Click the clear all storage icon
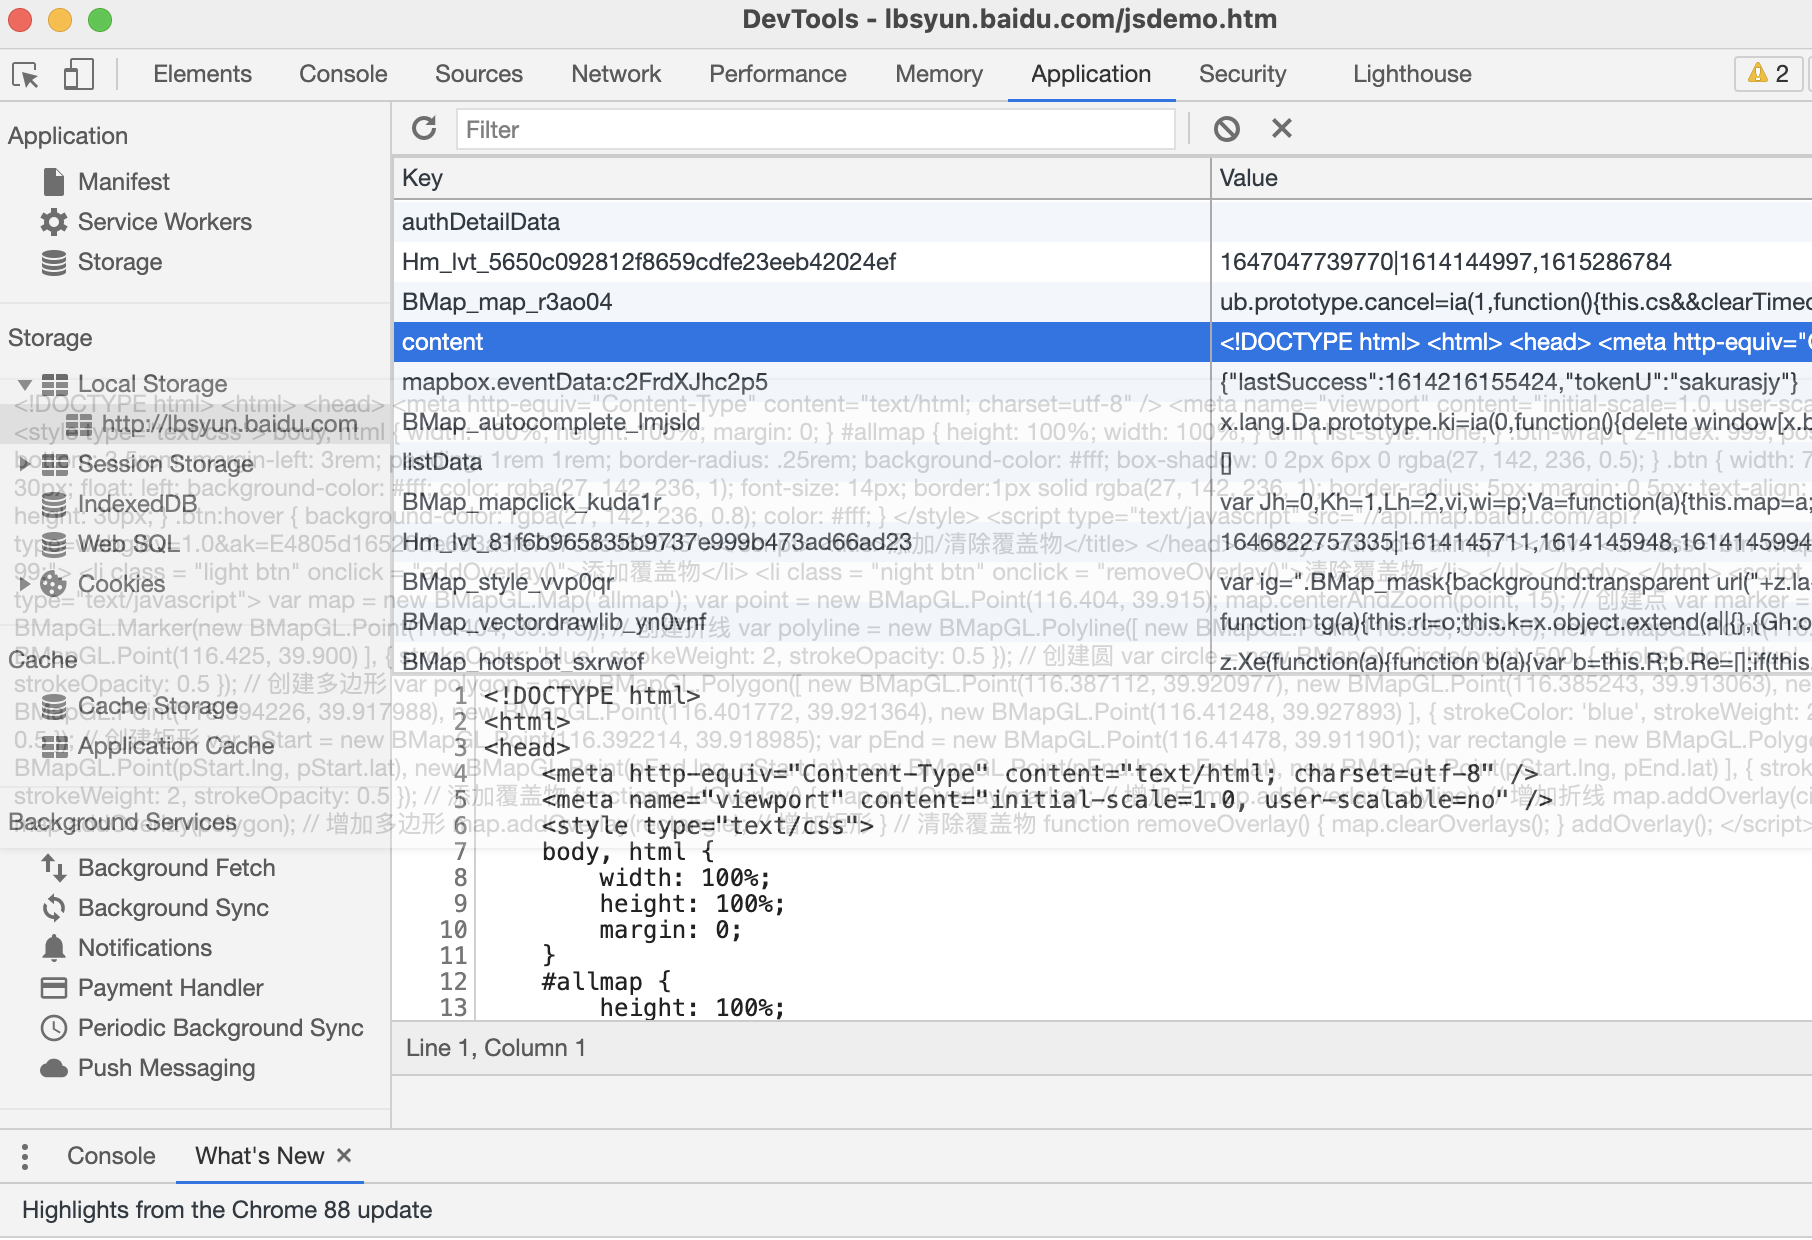This screenshot has width=1812, height=1240. [1227, 129]
